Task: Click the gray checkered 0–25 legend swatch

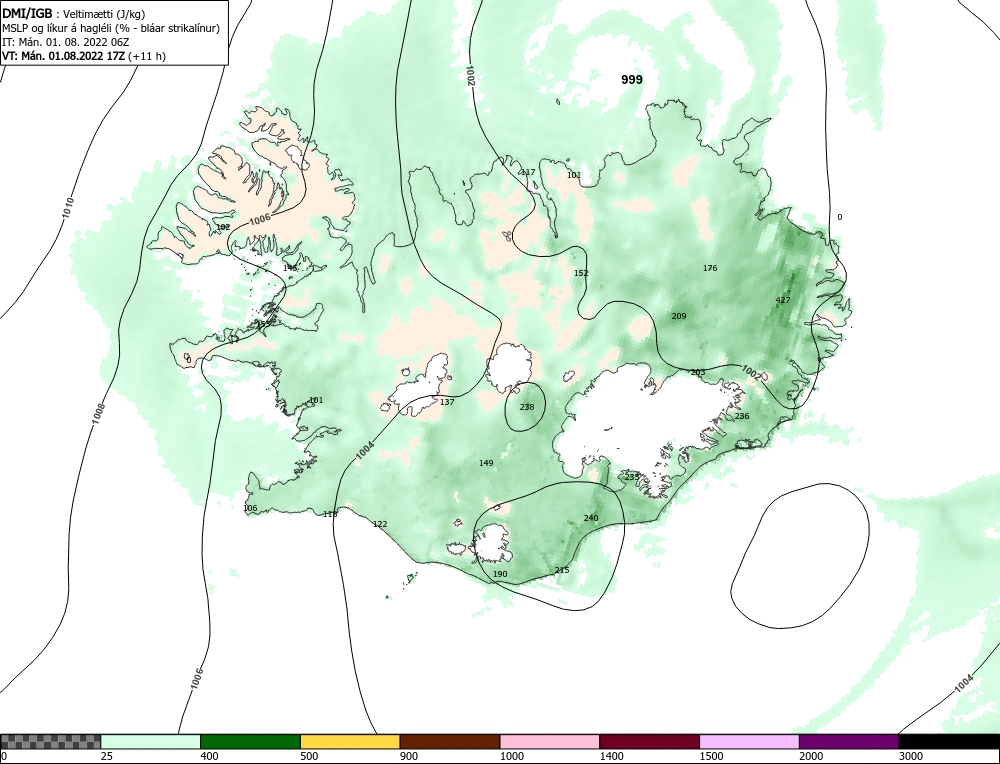Action: click(50, 741)
